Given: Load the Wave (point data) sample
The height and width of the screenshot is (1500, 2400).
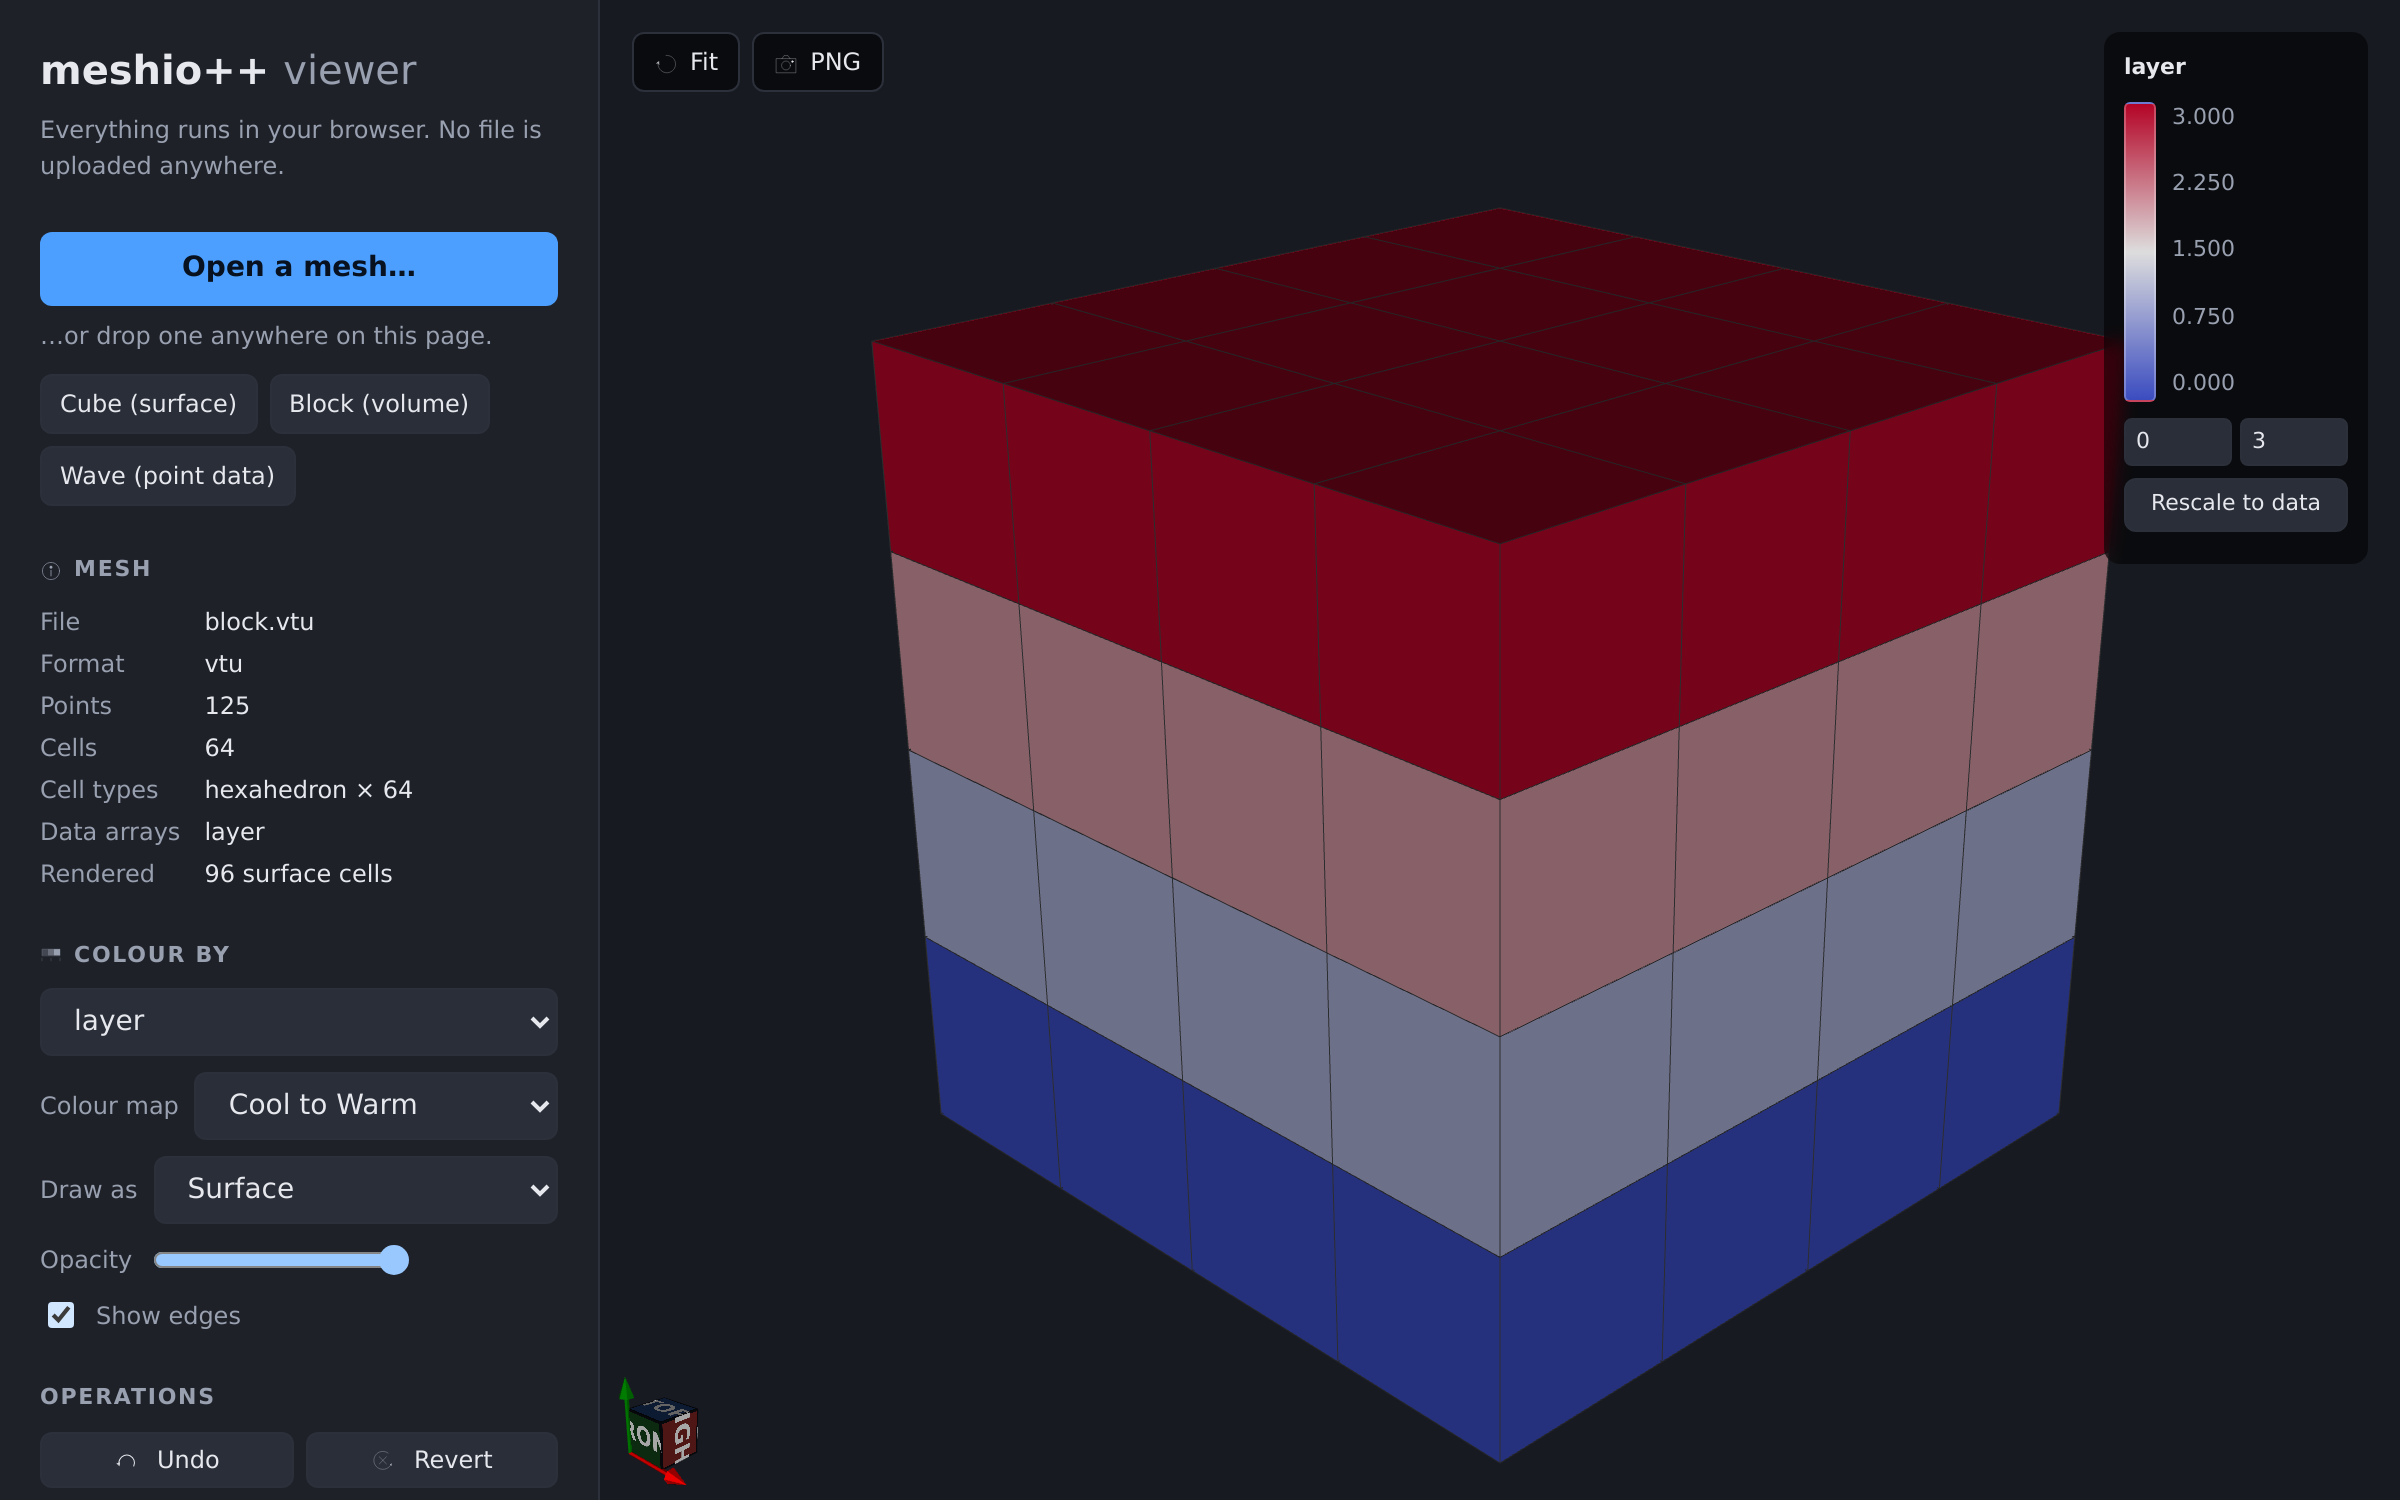Looking at the screenshot, I should (x=168, y=476).
